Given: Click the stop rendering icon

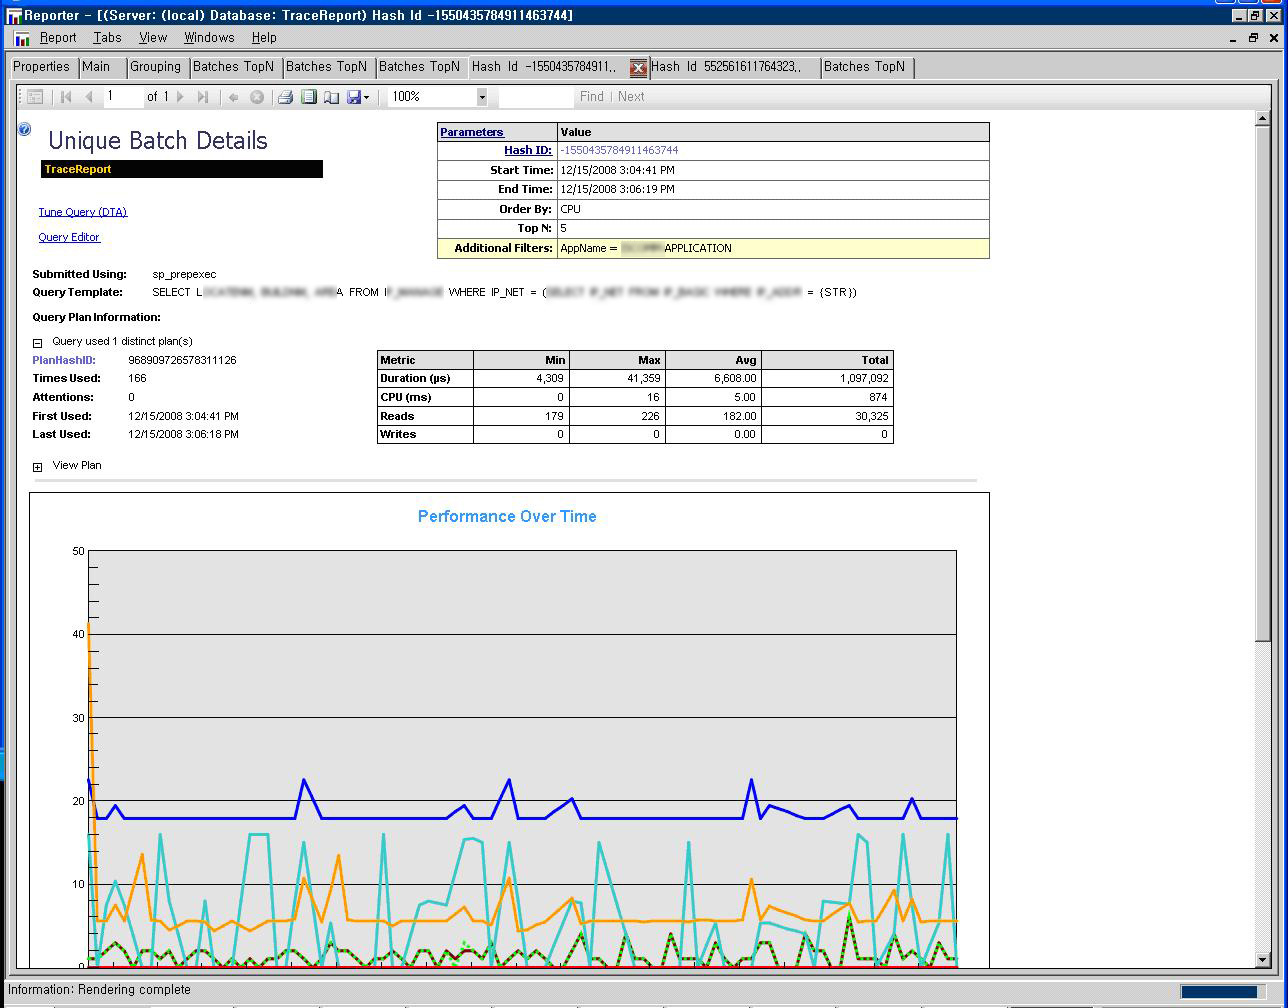Looking at the screenshot, I should [x=257, y=97].
